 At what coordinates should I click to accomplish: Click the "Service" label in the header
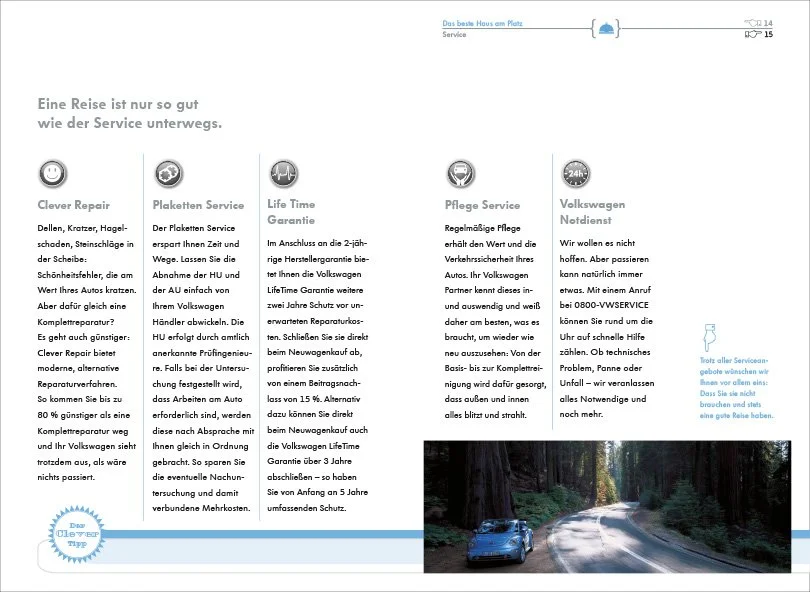(454, 35)
